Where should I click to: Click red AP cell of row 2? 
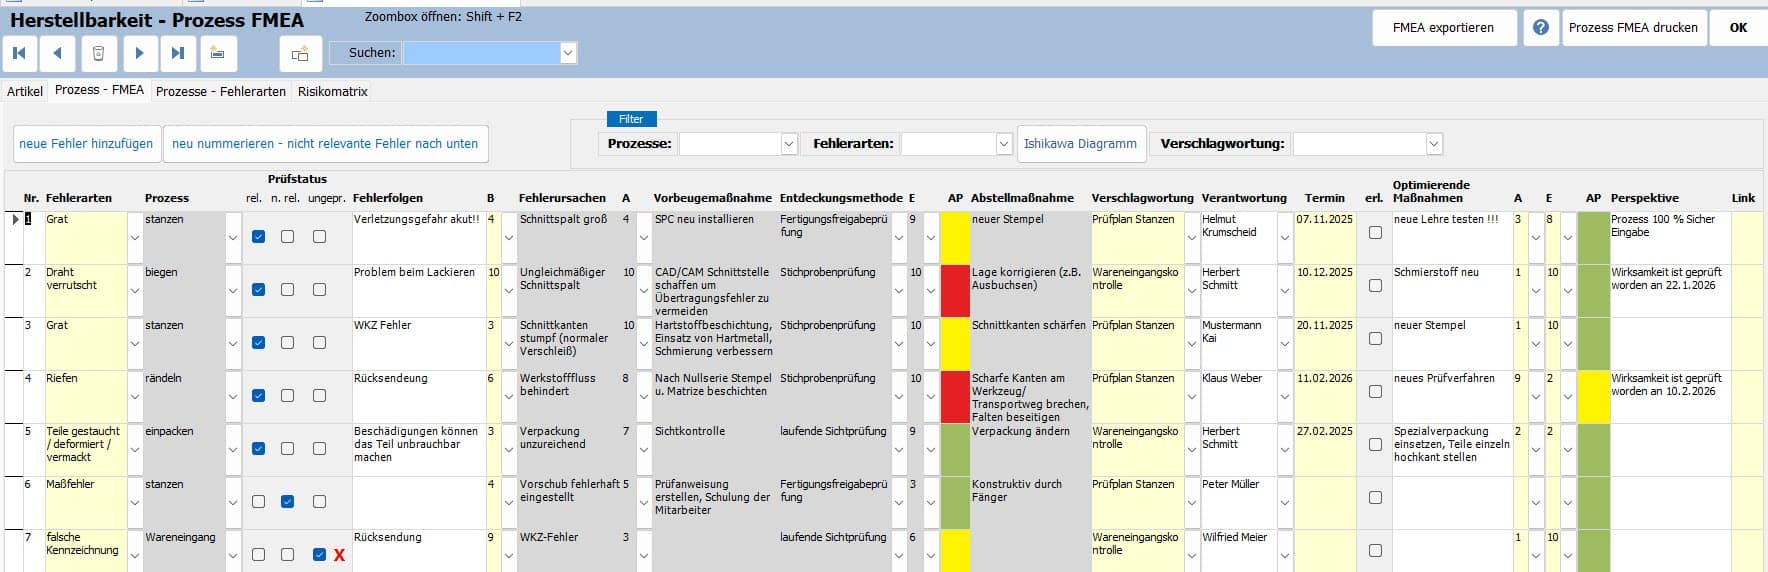tap(955, 290)
